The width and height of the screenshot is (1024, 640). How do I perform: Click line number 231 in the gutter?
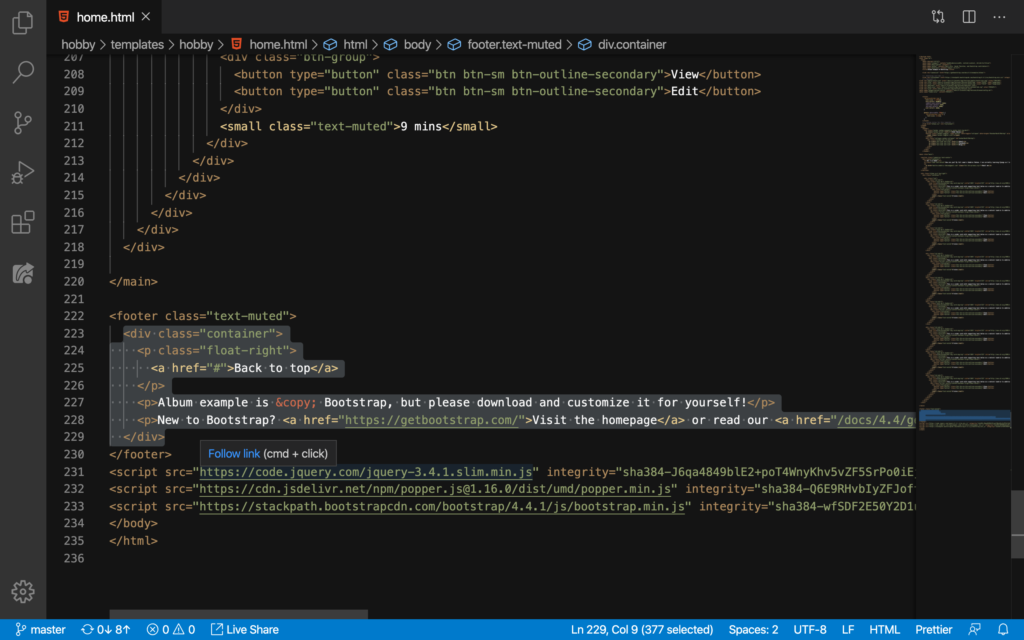click(x=74, y=472)
